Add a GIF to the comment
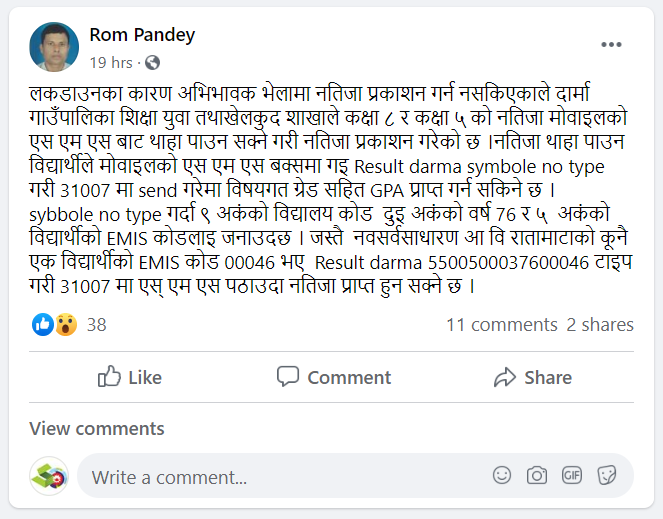The image size is (663, 519). tap(571, 476)
